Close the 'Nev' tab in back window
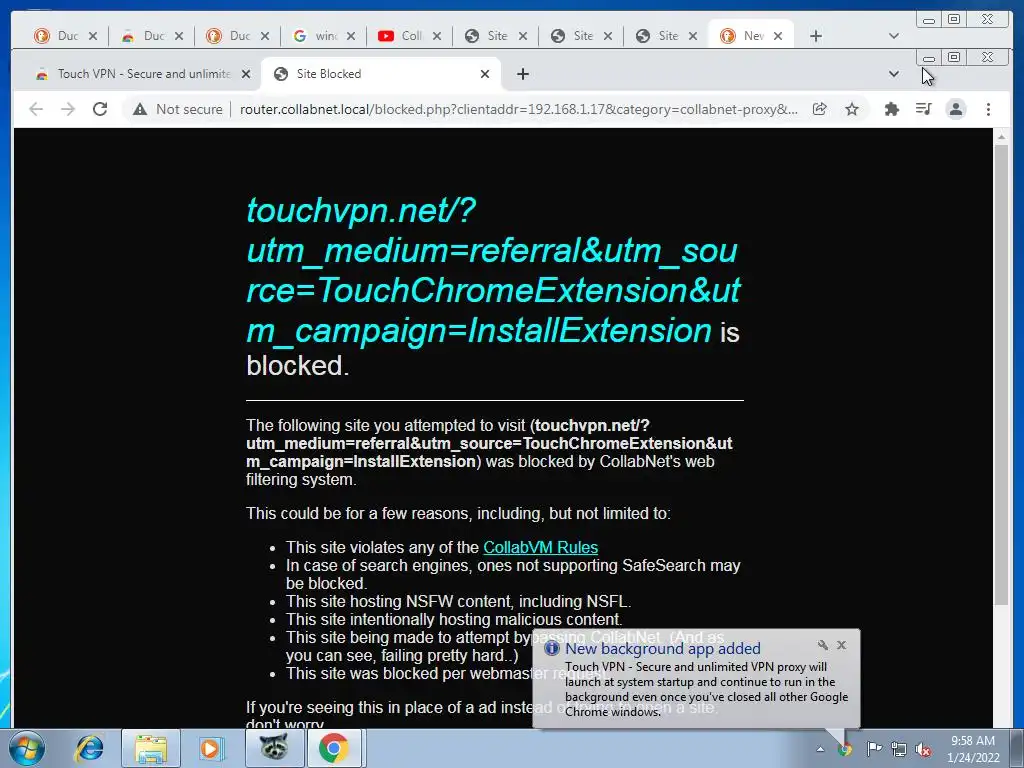The width and height of the screenshot is (1024, 768). click(778, 36)
